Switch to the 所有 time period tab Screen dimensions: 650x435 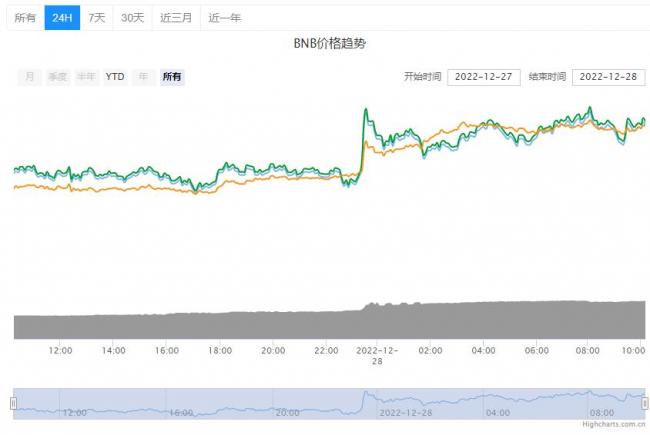(25, 18)
